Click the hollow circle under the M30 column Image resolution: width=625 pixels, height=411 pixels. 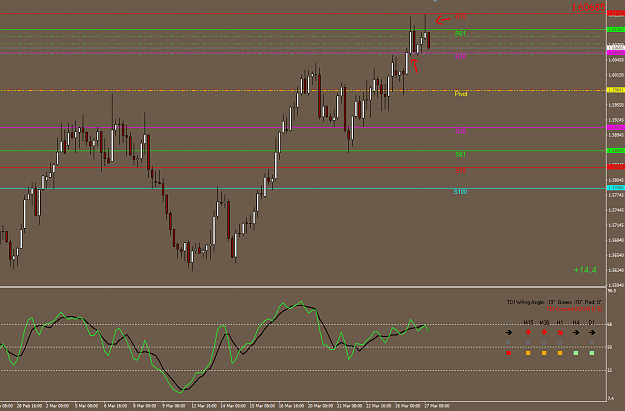(544, 342)
